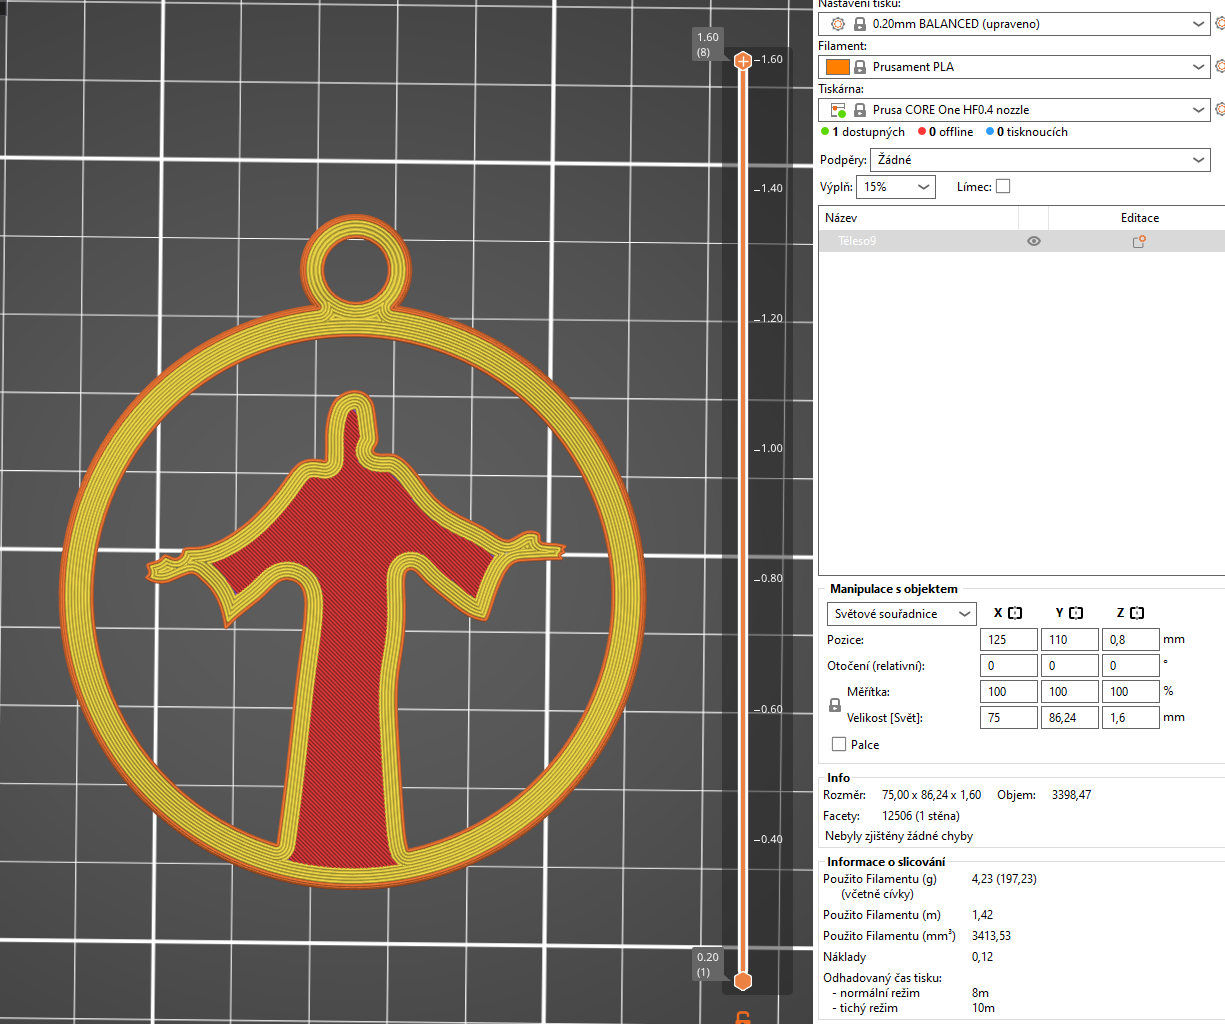Click the upper layer slider handle at 1.60
The height and width of the screenshot is (1024, 1225).
point(743,61)
